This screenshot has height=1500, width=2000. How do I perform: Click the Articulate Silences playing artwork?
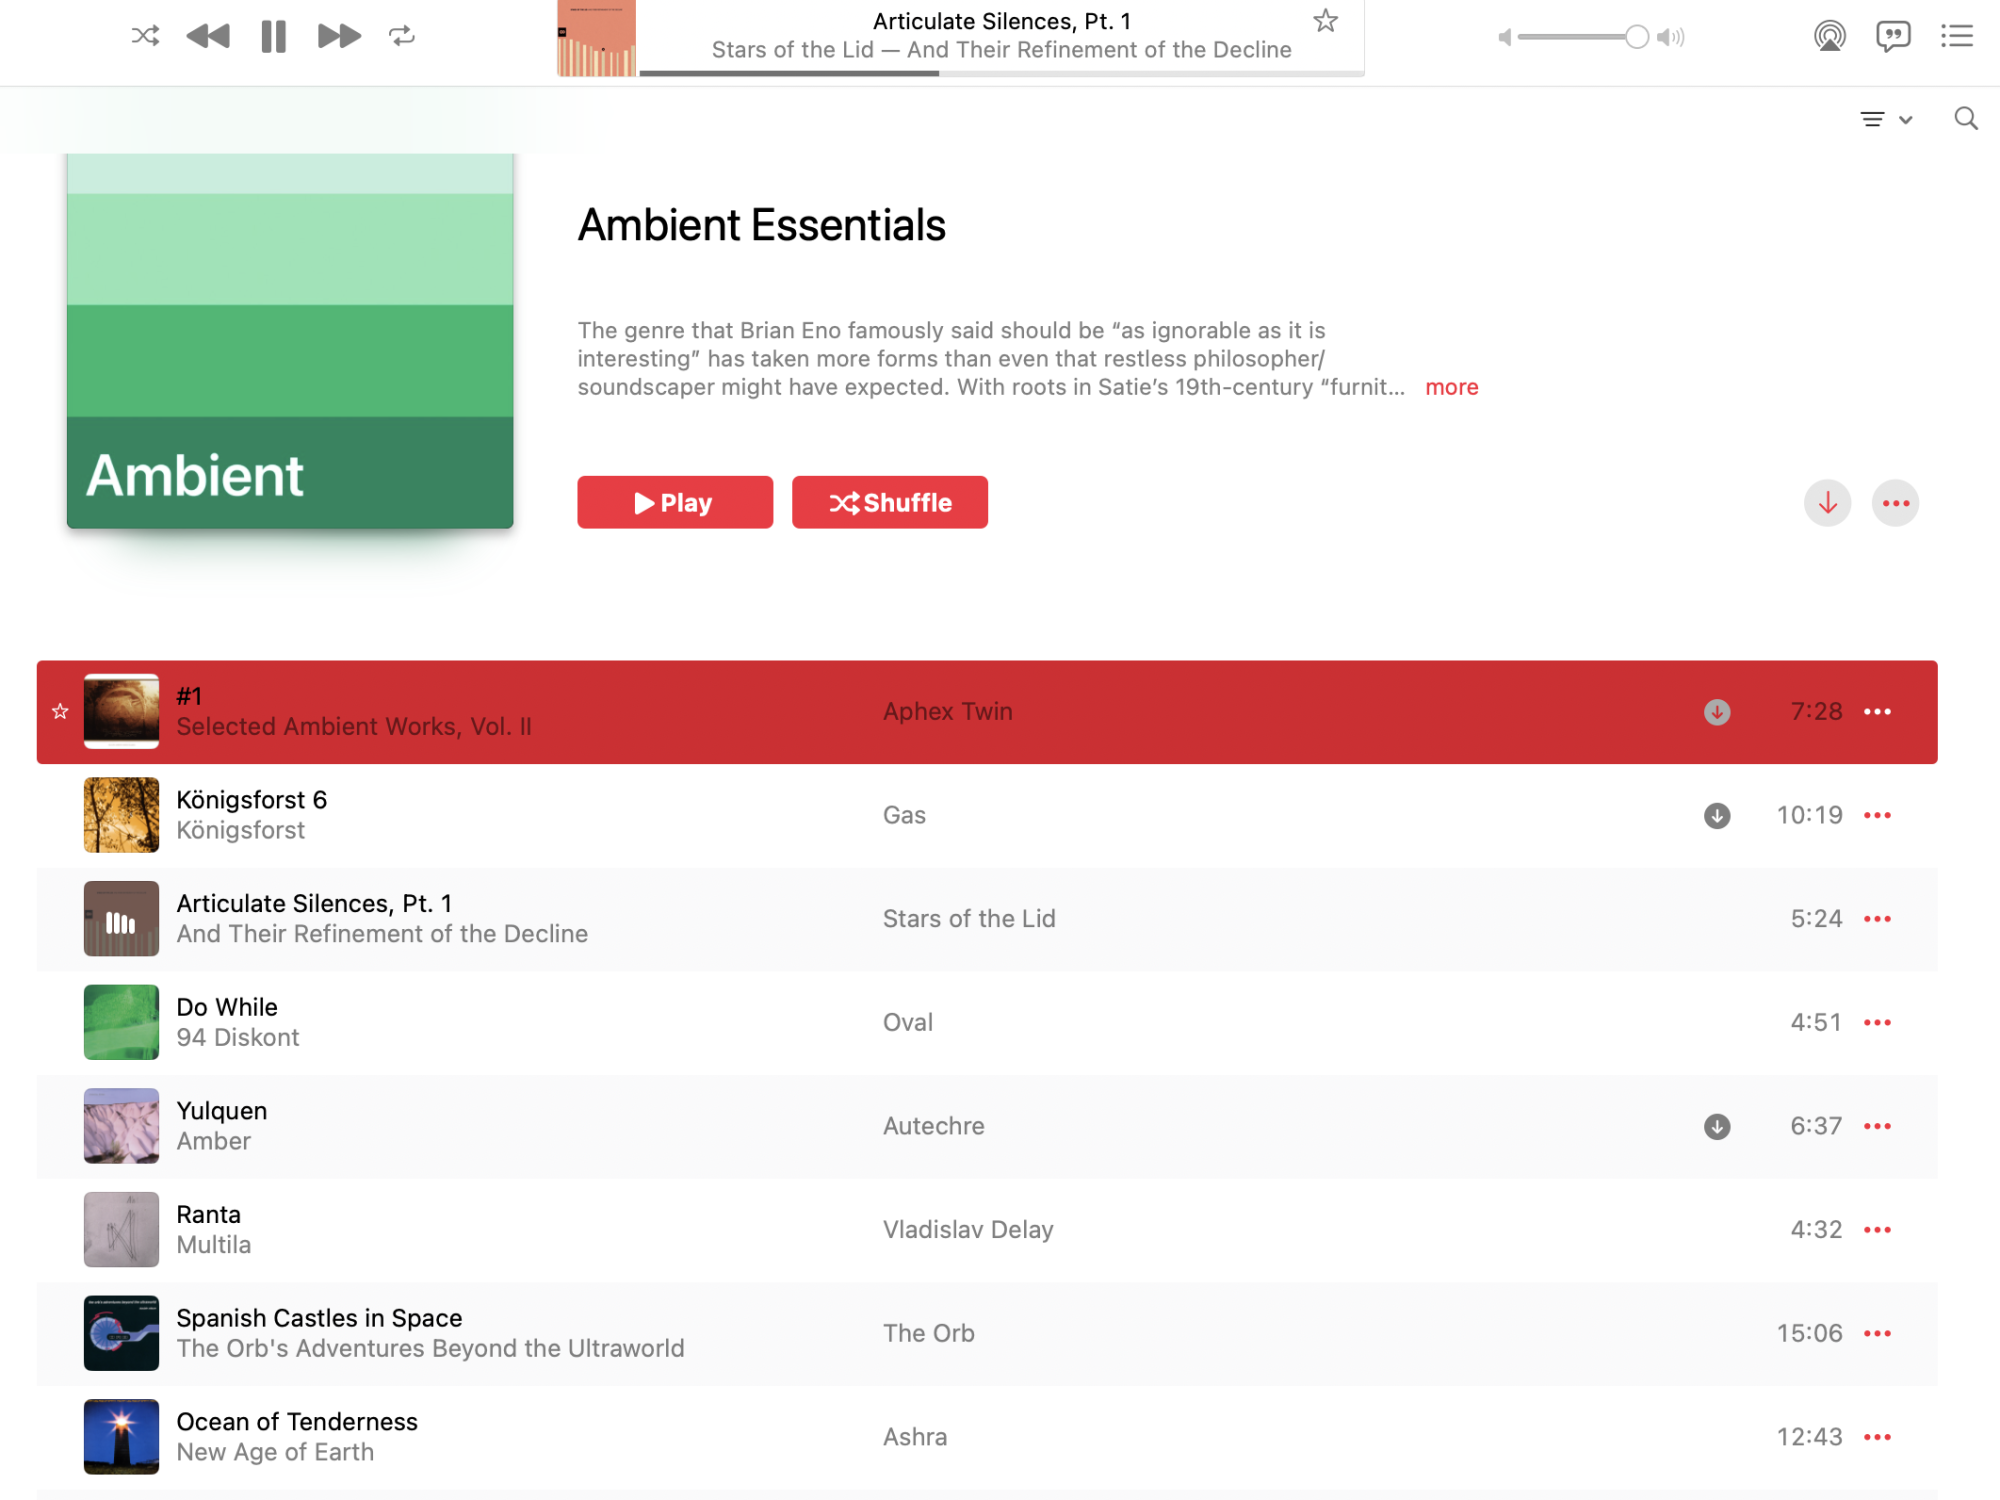pos(121,919)
